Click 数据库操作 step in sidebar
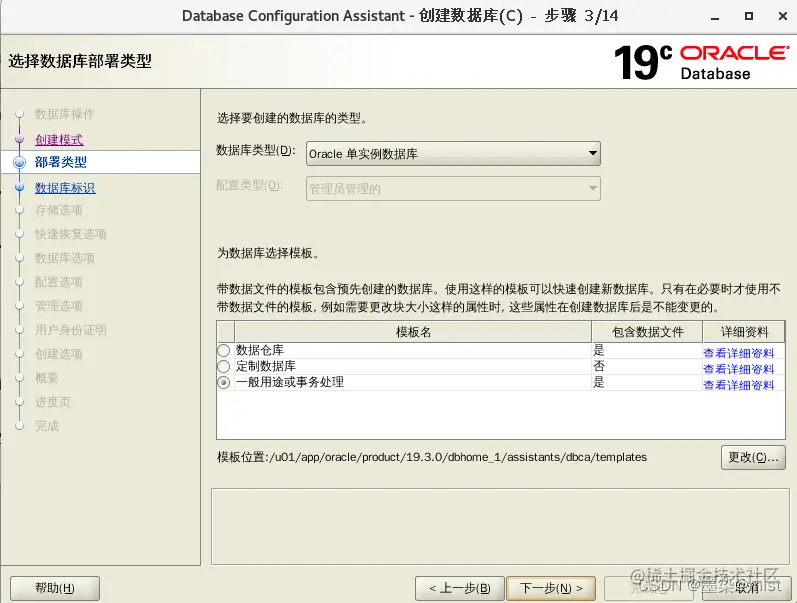 pos(65,114)
